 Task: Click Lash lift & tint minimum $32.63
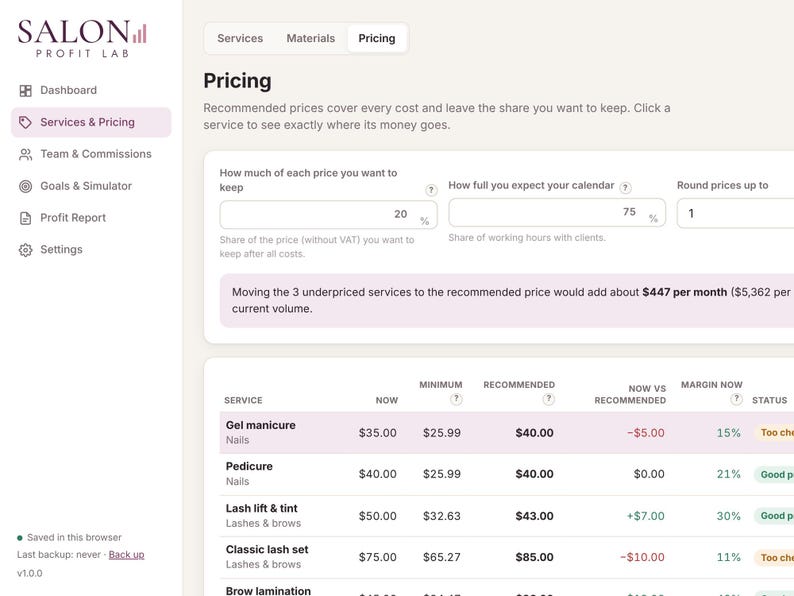tap(442, 516)
